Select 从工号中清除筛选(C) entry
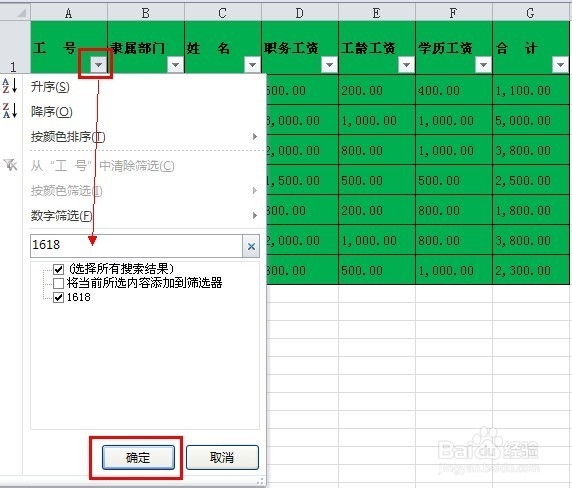The width and height of the screenshot is (572, 488). (x=102, y=166)
